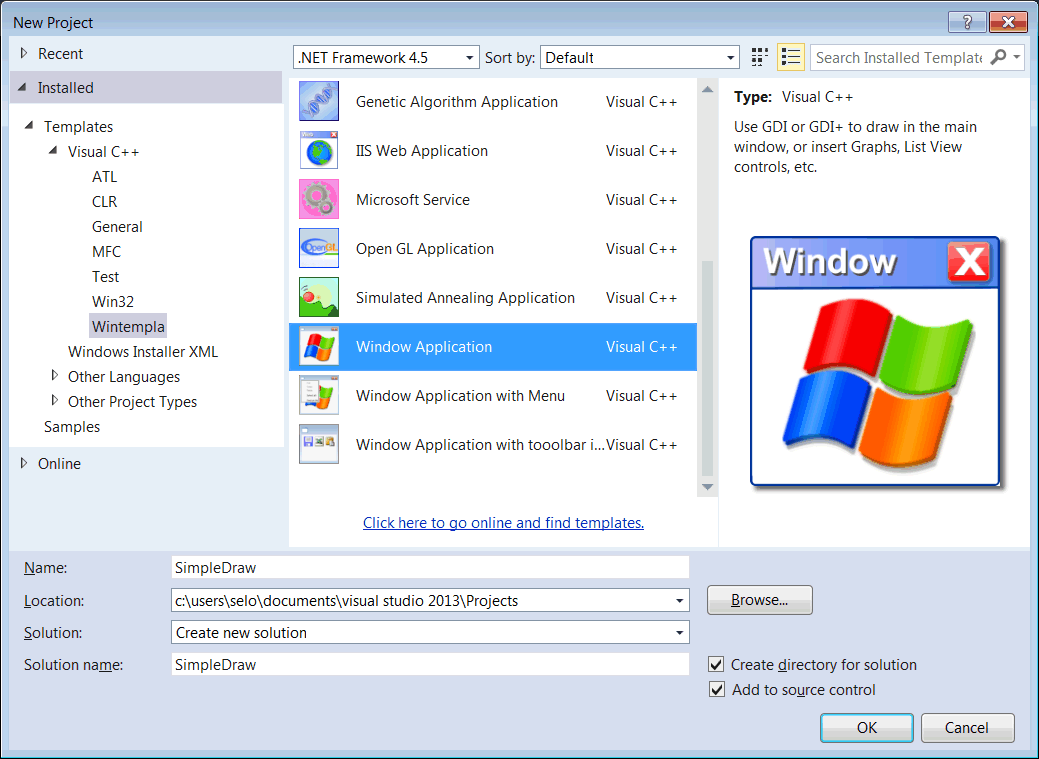Viewport: 1039px width, 759px height.
Task: Click the Name field SimpleDraw
Action: [430, 567]
